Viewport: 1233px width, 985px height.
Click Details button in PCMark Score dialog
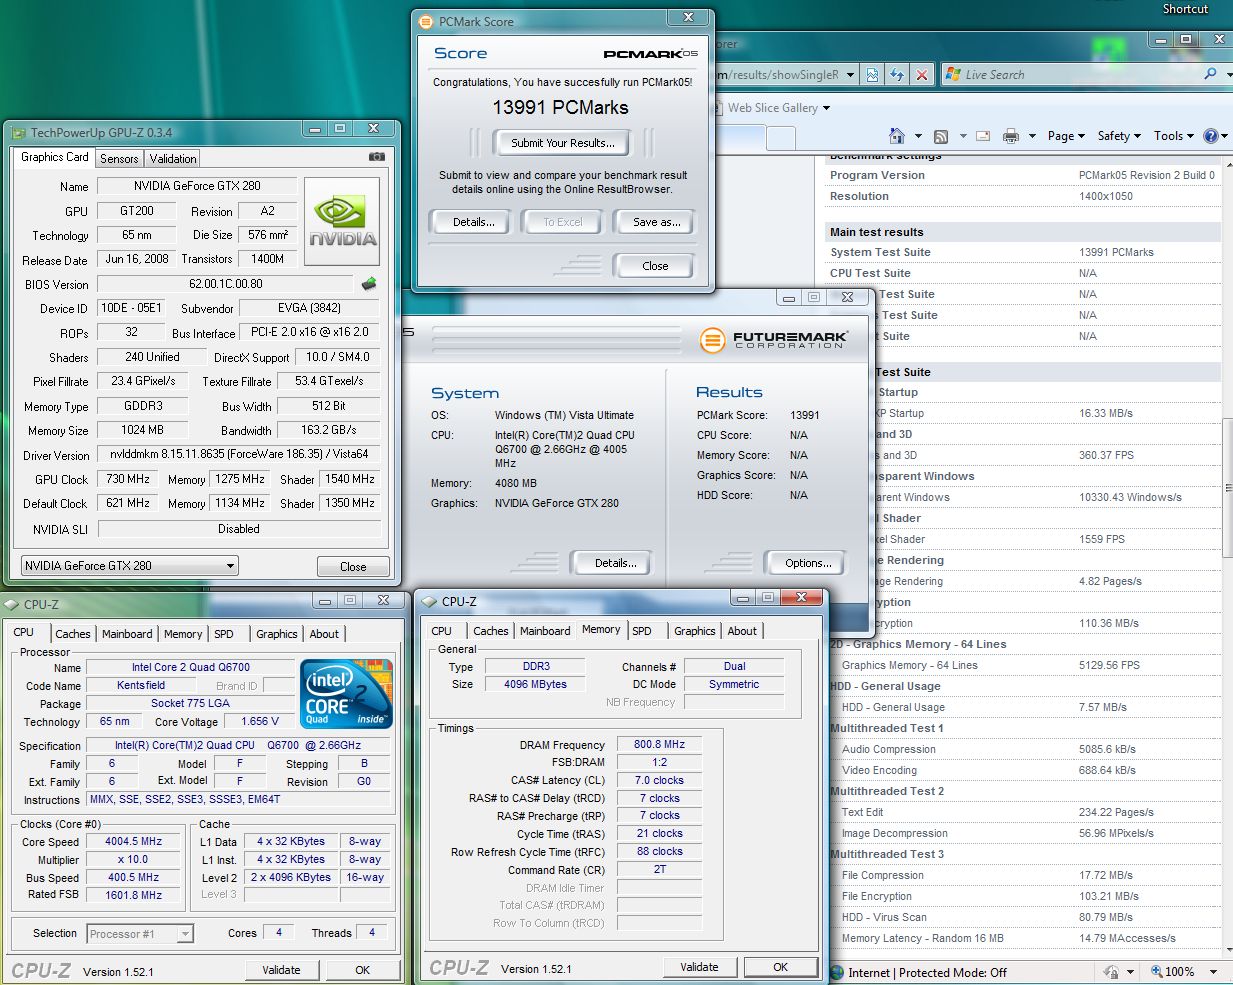tap(473, 222)
